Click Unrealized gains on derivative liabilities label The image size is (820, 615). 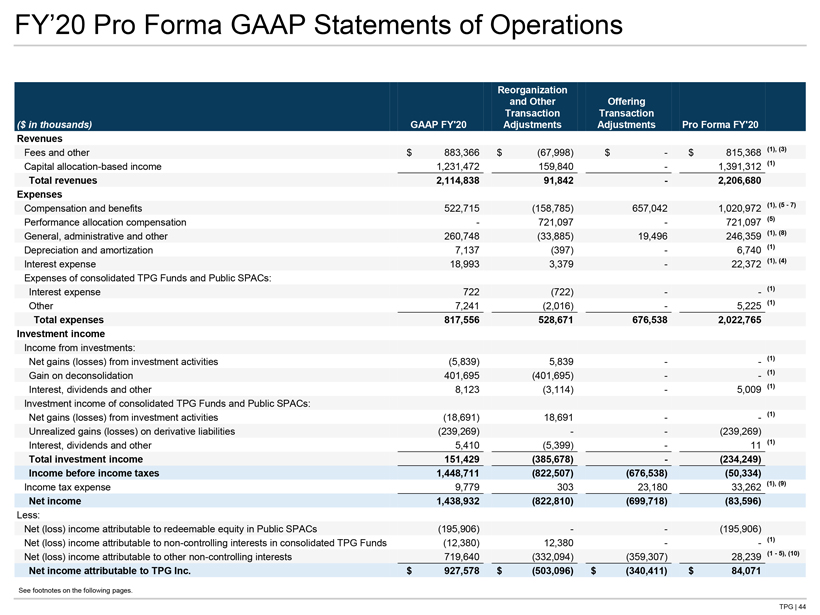click(132, 431)
